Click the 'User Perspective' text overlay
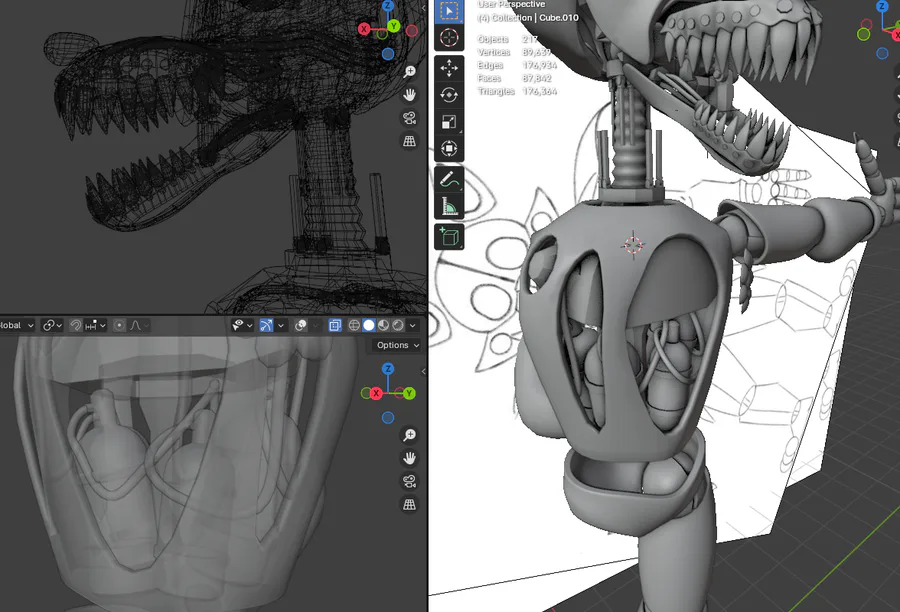This screenshot has width=900, height=612. [511, 5]
